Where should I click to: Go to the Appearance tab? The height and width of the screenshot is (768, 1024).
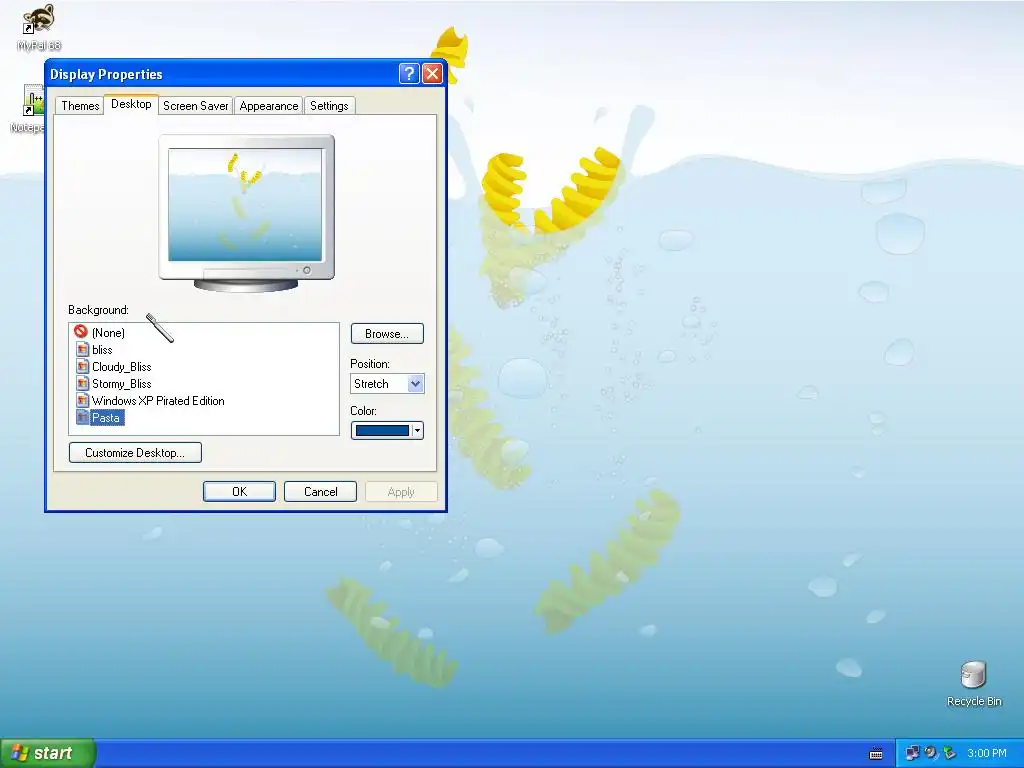(x=268, y=106)
